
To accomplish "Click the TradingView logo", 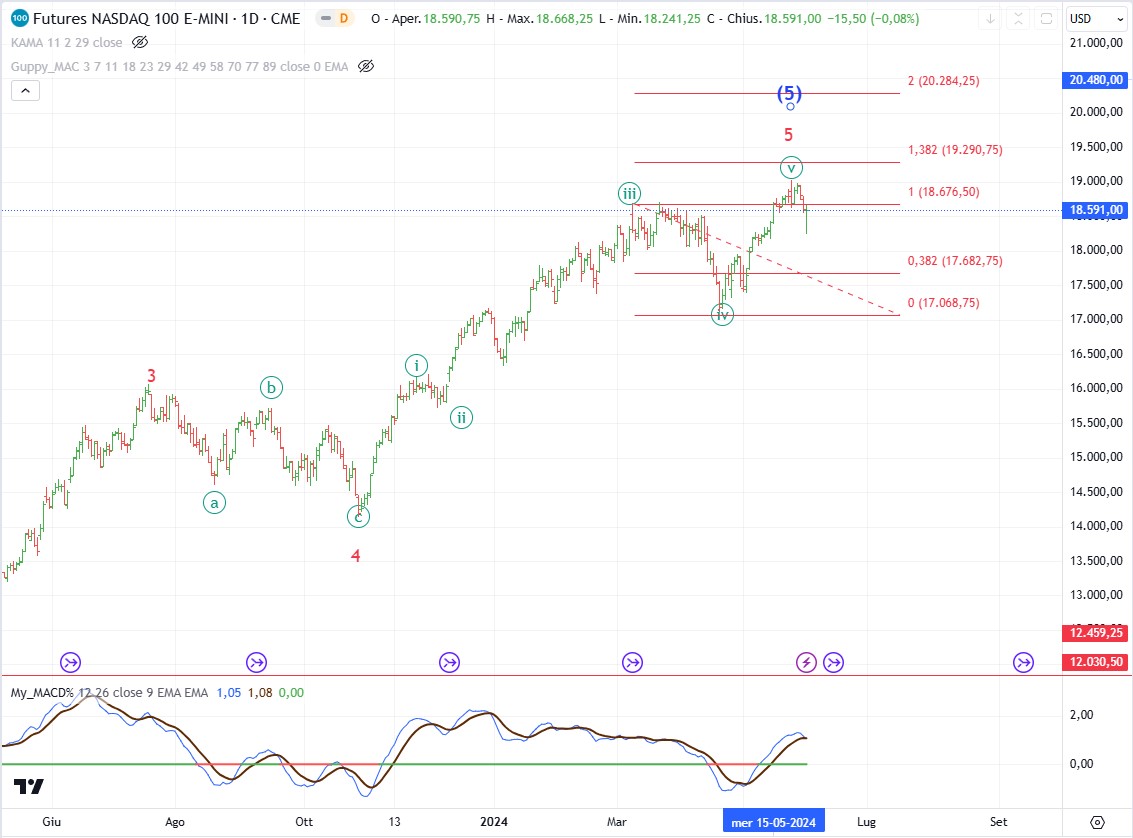I will [x=29, y=787].
